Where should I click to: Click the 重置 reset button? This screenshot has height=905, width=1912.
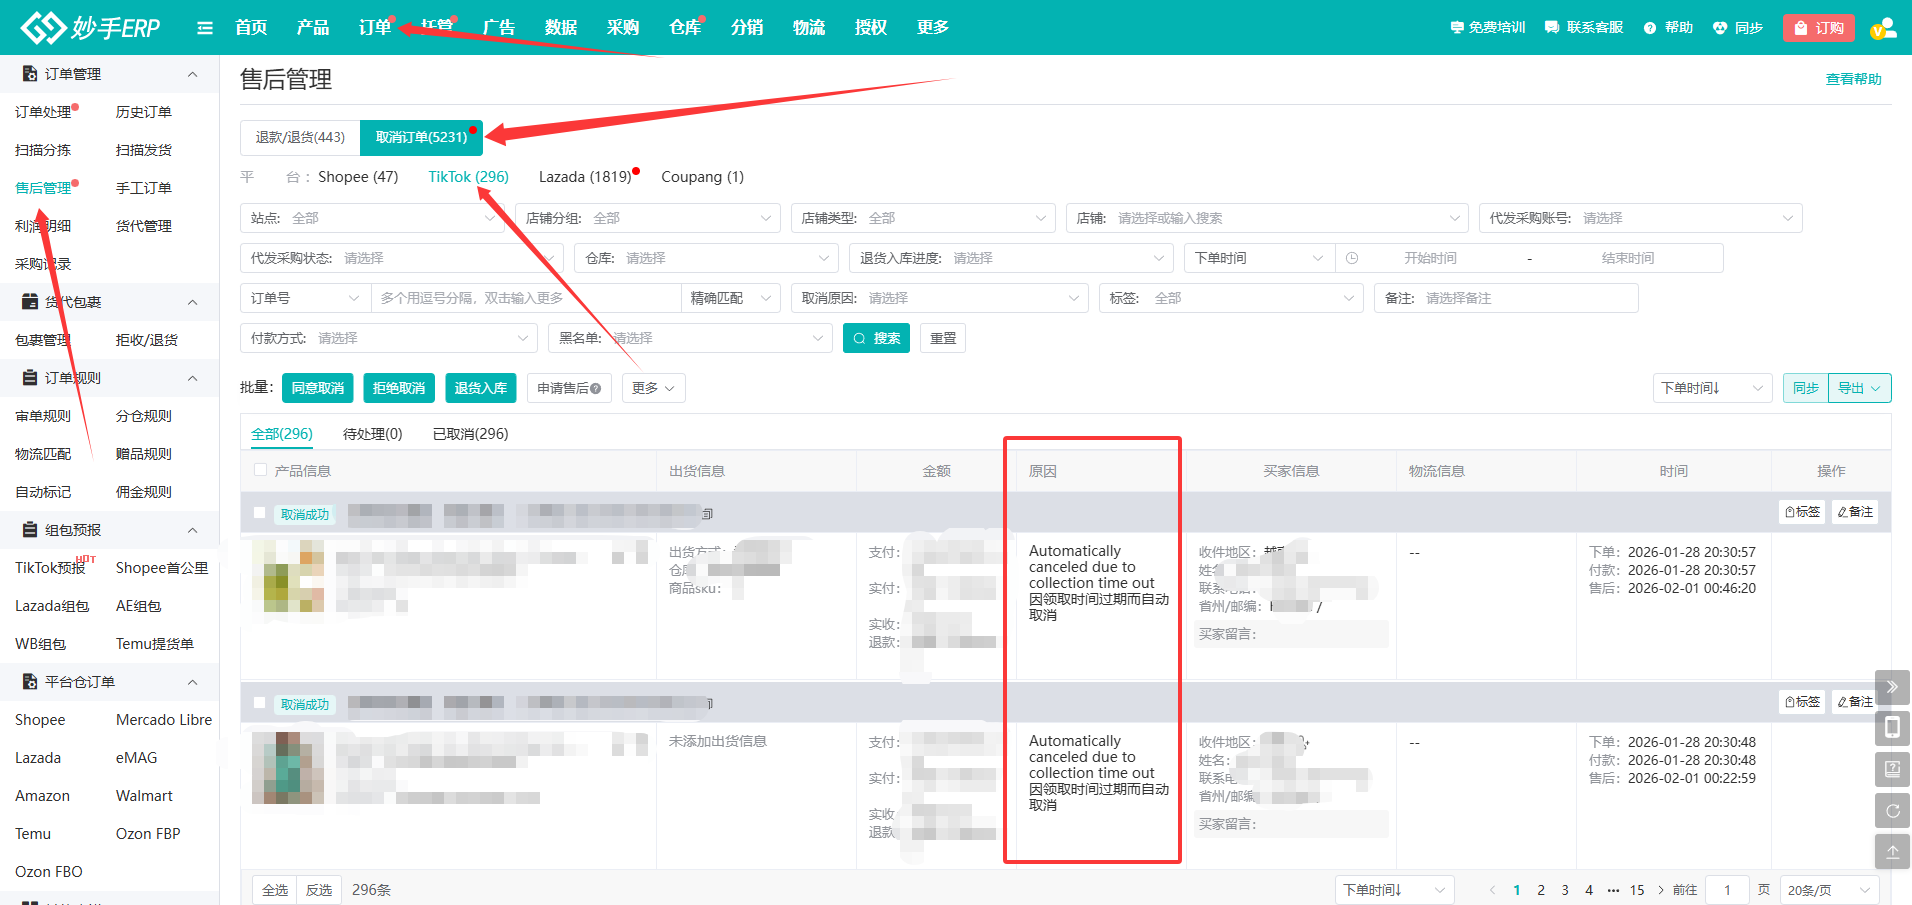click(x=943, y=338)
